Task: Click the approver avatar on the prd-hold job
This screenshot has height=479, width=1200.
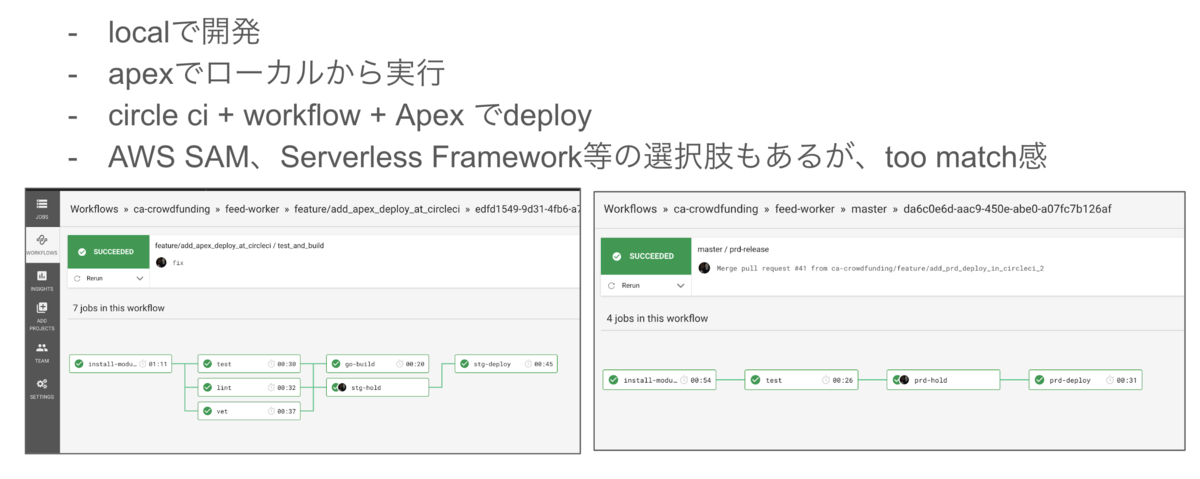Action: pos(903,380)
